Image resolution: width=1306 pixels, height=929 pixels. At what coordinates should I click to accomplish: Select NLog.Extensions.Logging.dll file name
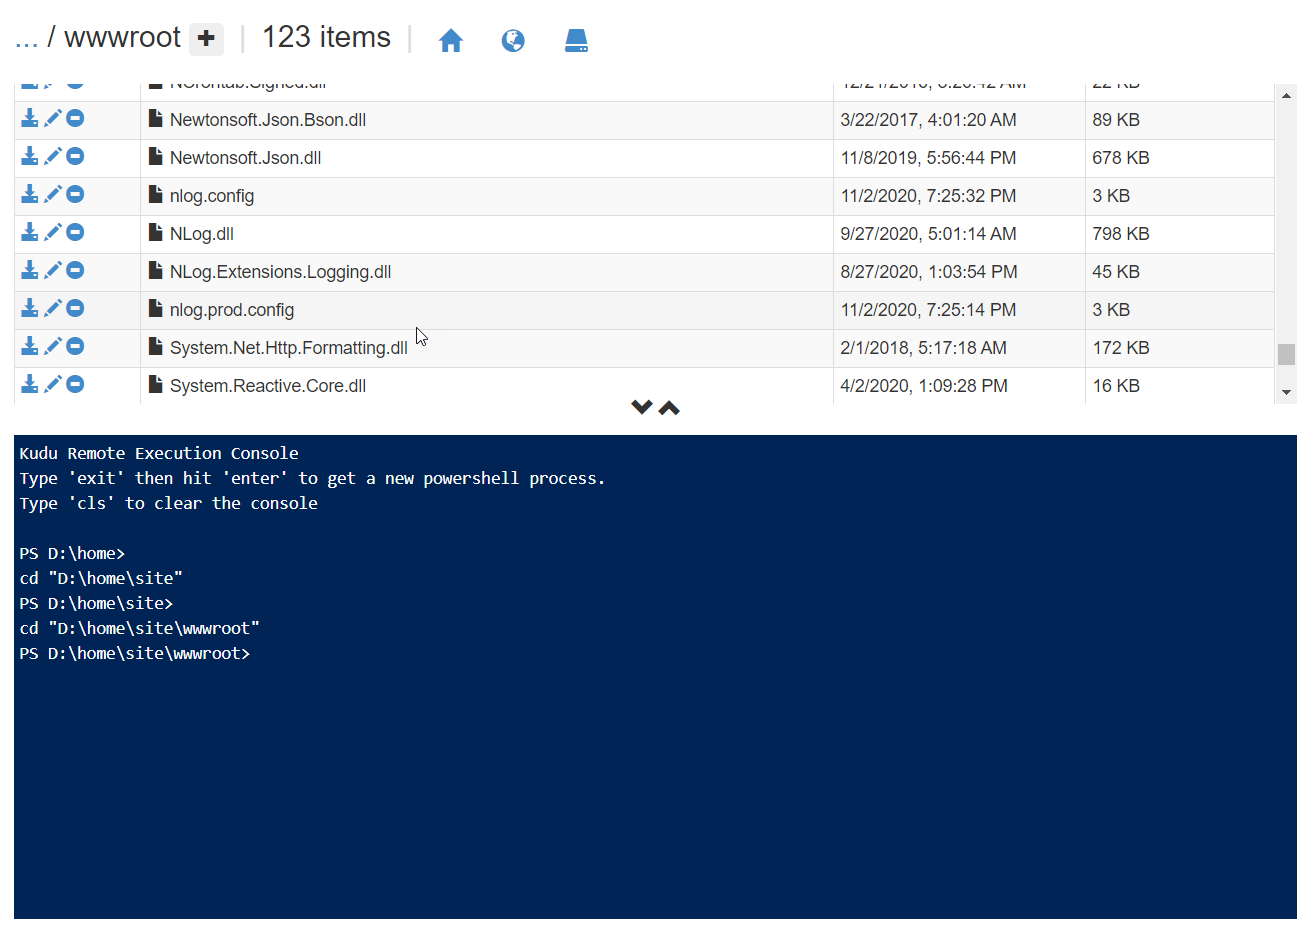tap(280, 272)
